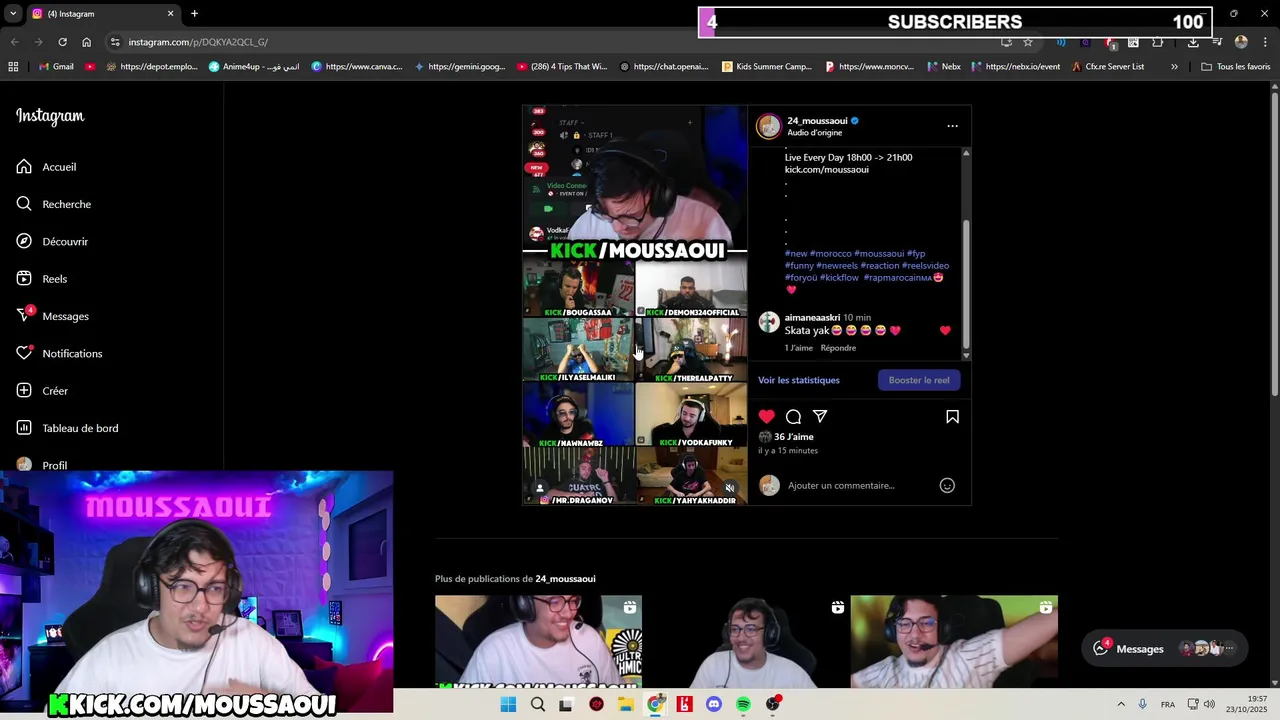The width and height of the screenshot is (1280, 720).
Task: Show hidden system tray icons
Action: [x=1120, y=704]
